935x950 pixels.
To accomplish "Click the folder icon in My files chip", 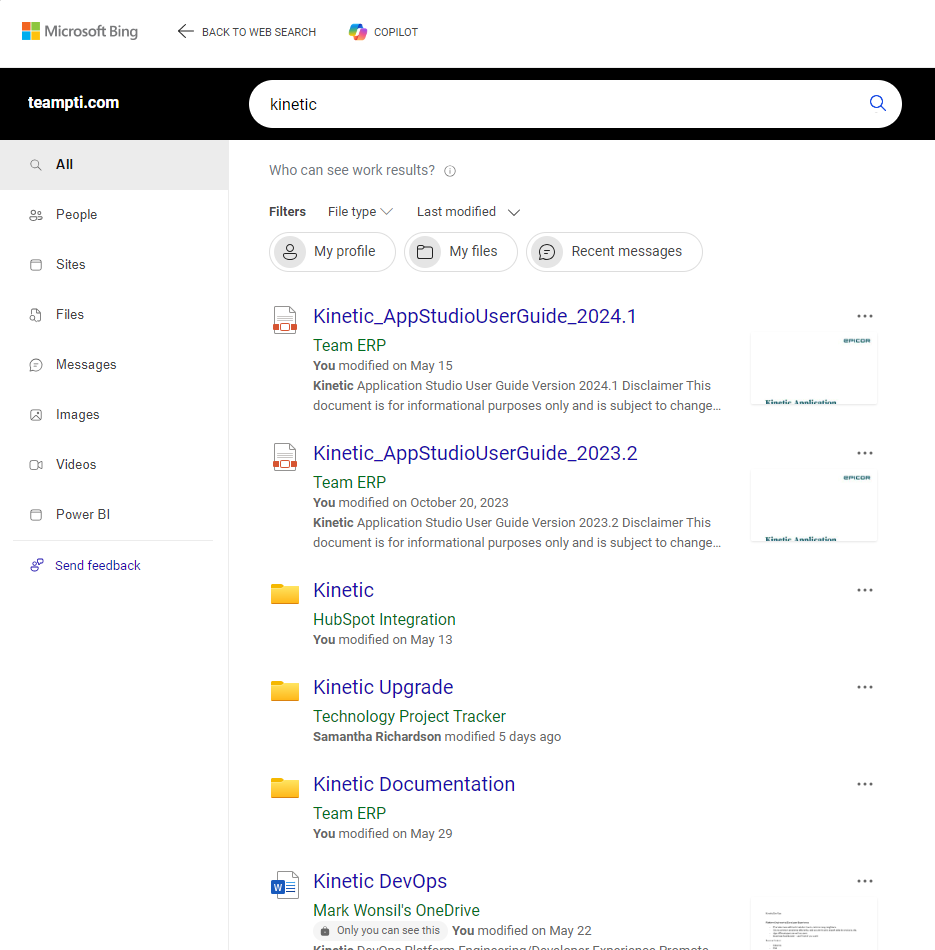I will (x=425, y=251).
